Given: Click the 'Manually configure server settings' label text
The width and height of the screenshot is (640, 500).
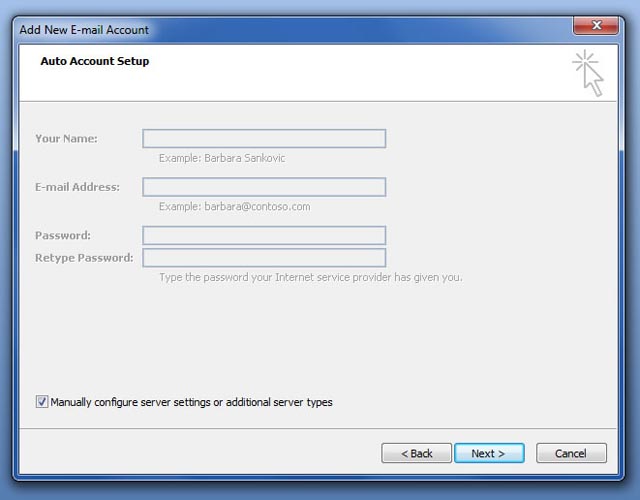Looking at the screenshot, I should pyautogui.click(x=191, y=402).
